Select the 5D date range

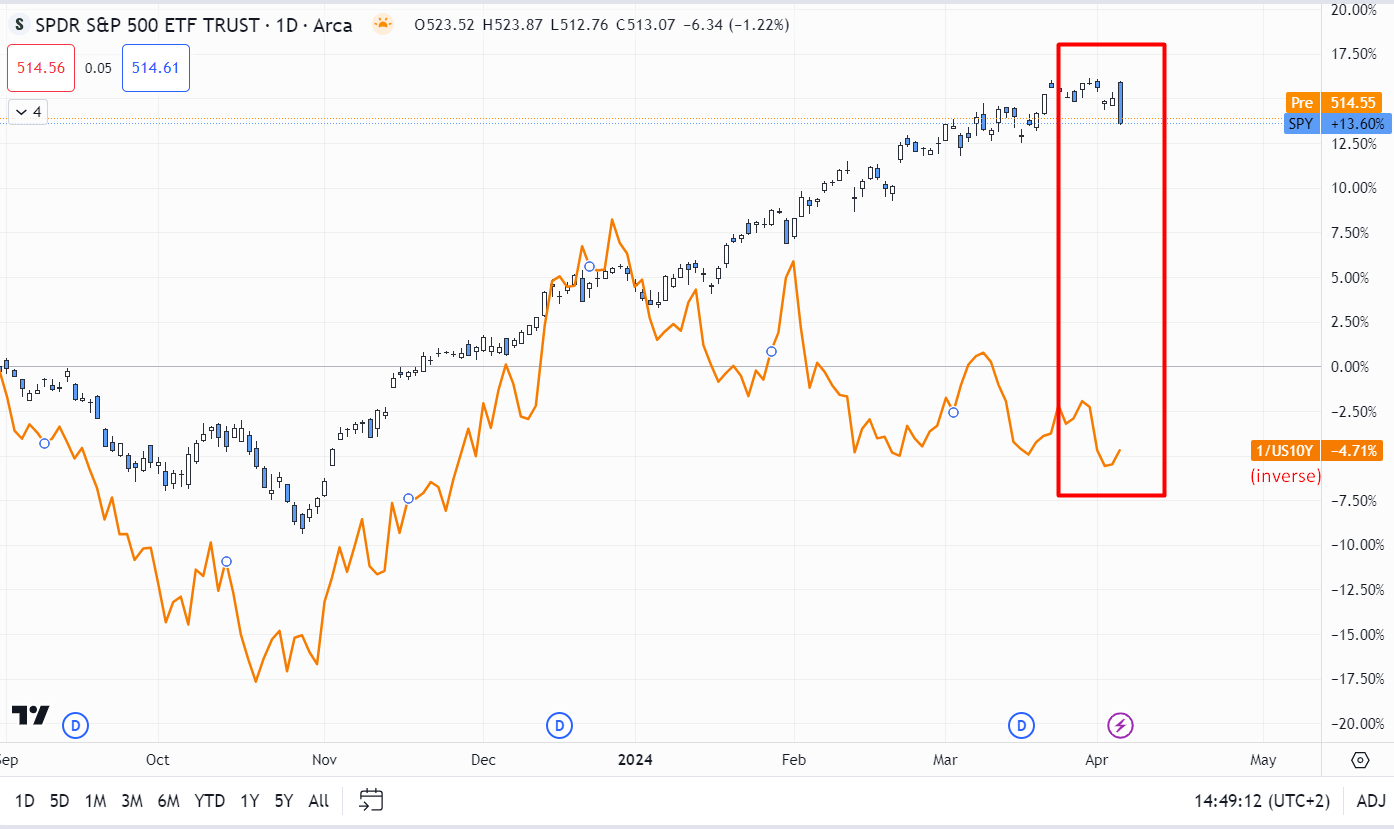tap(60, 801)
